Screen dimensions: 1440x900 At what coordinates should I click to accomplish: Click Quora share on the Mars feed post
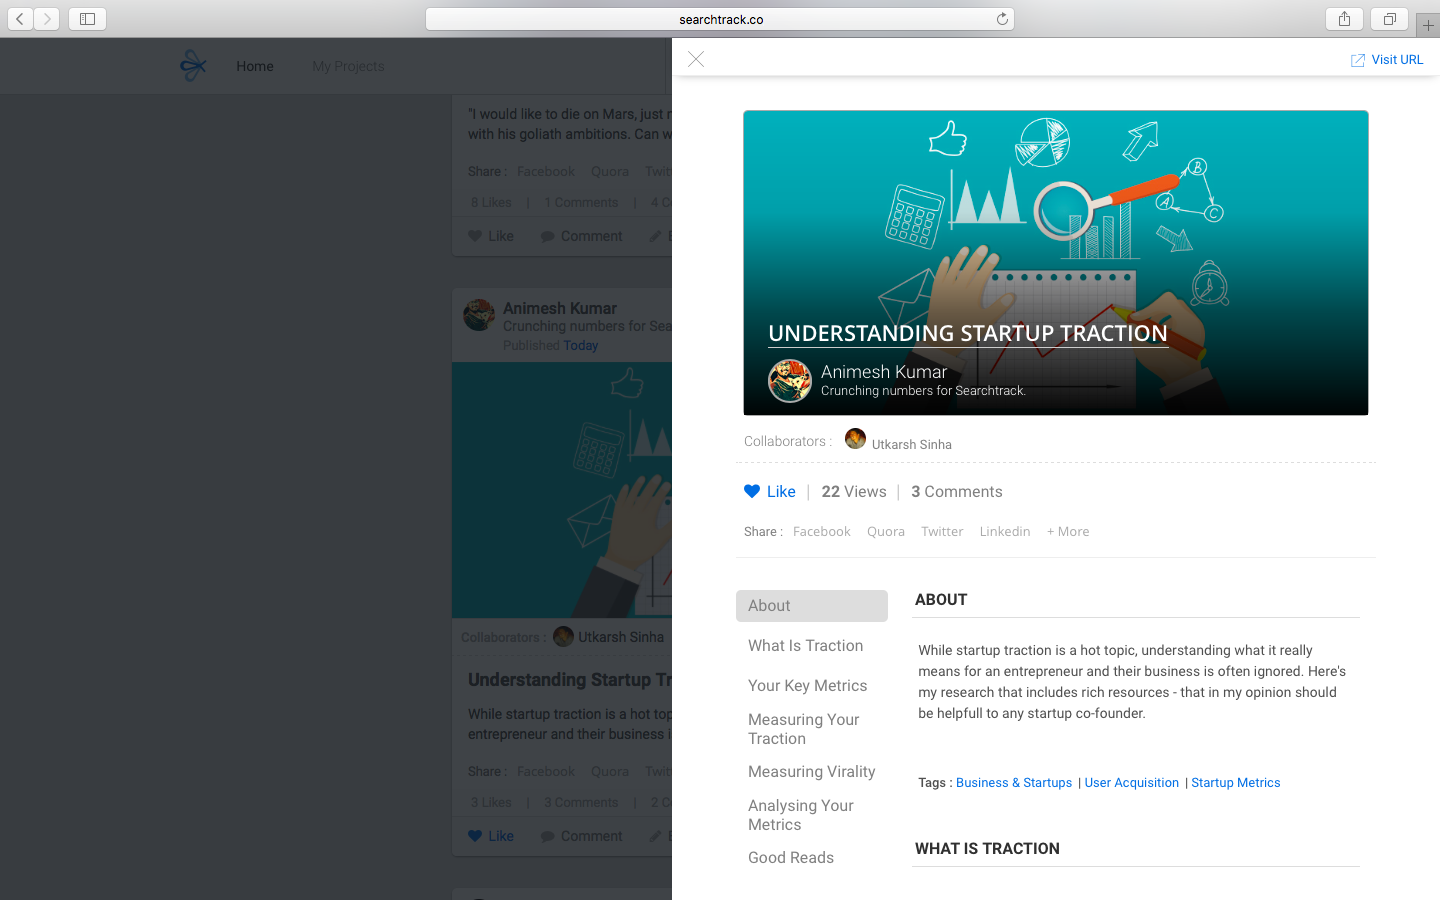[x=610, y=172]
